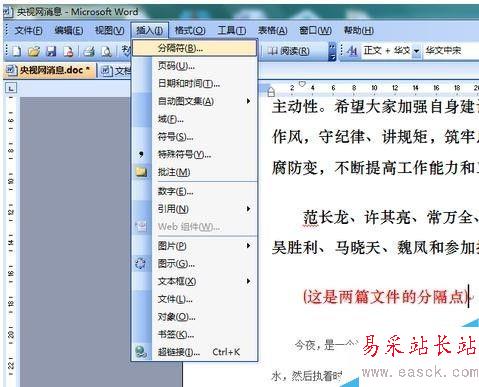Open the 格式(O) menu

tap(190, 30)
